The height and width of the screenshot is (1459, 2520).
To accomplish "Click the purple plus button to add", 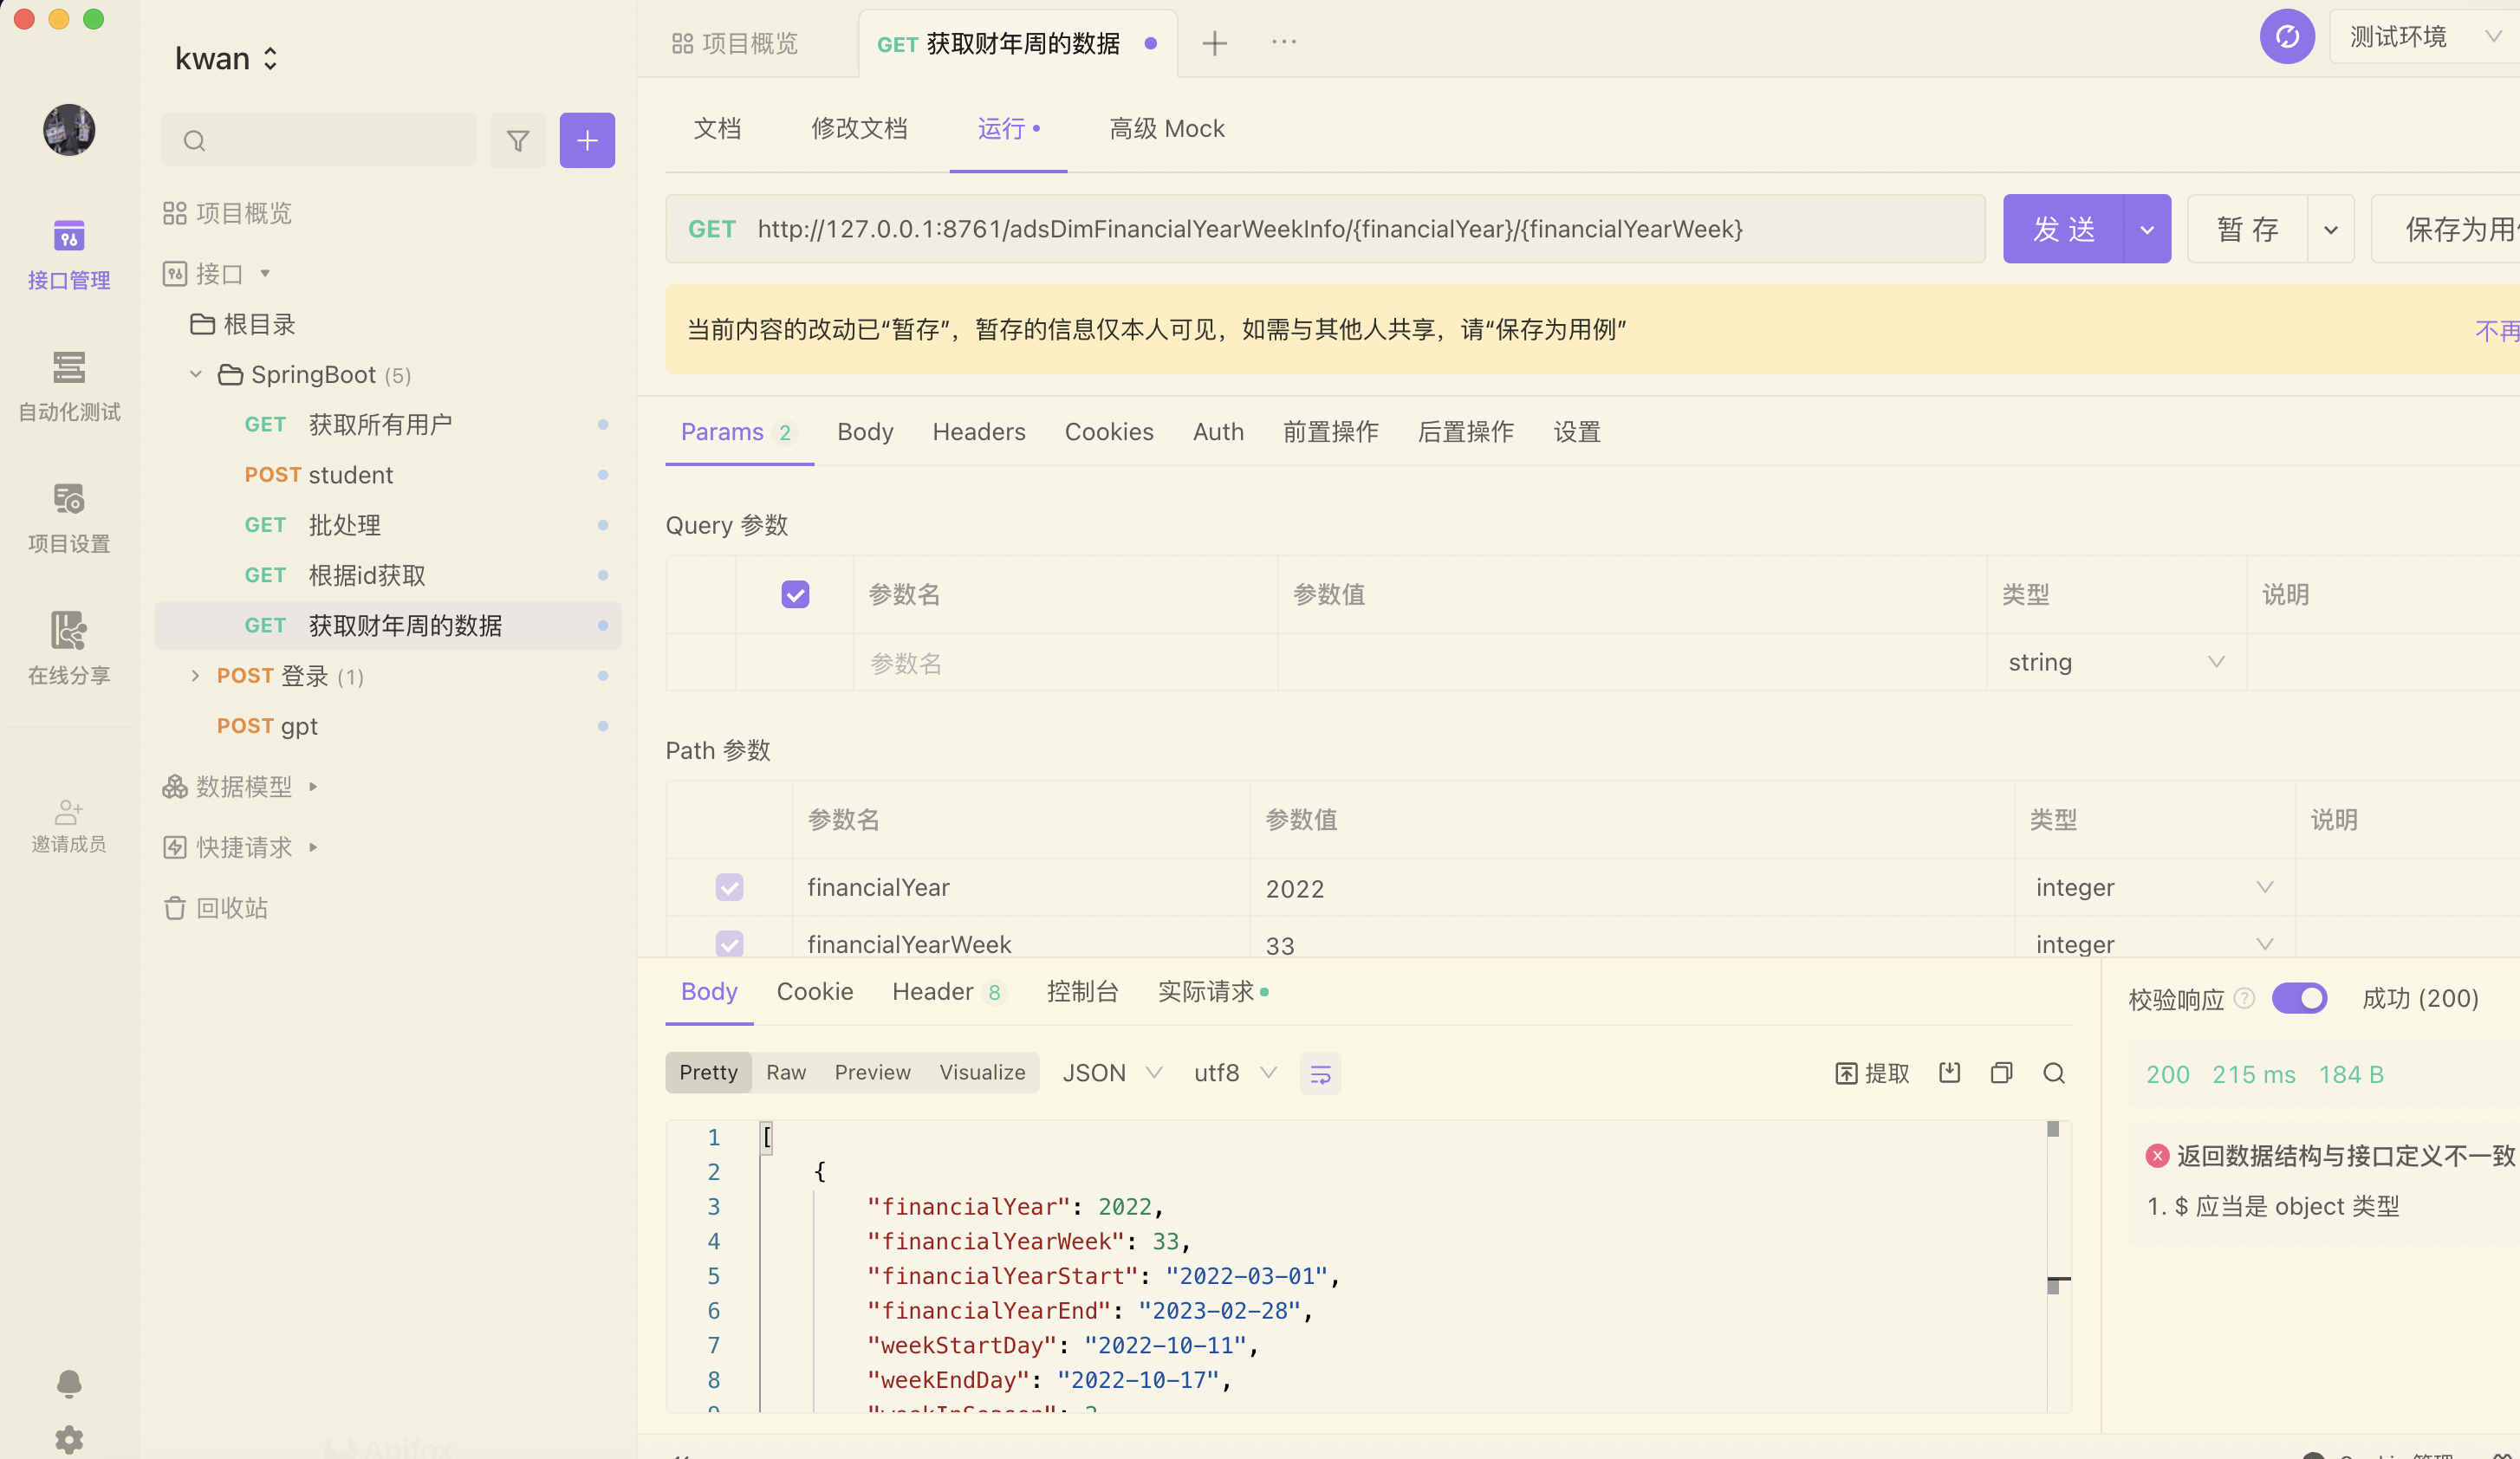I will tap(587, 140).
